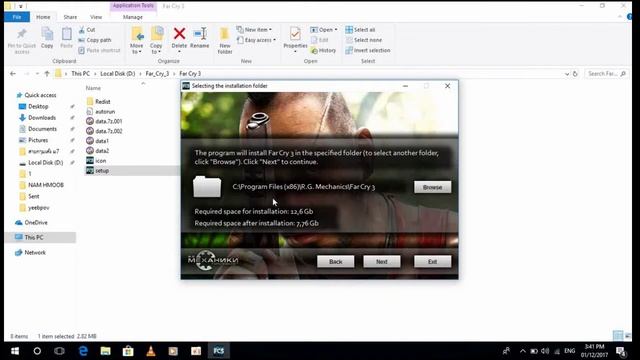Click the red Delete icon
Image resolution: width=640 pixels, height=360 pixels.
click(179, 34)
